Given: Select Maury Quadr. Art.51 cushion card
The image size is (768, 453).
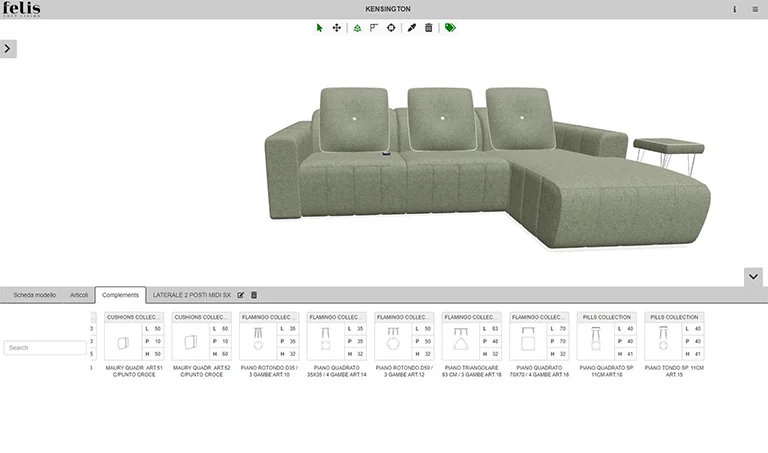Looking at the screenshot, I should click(x=134, y=345).
